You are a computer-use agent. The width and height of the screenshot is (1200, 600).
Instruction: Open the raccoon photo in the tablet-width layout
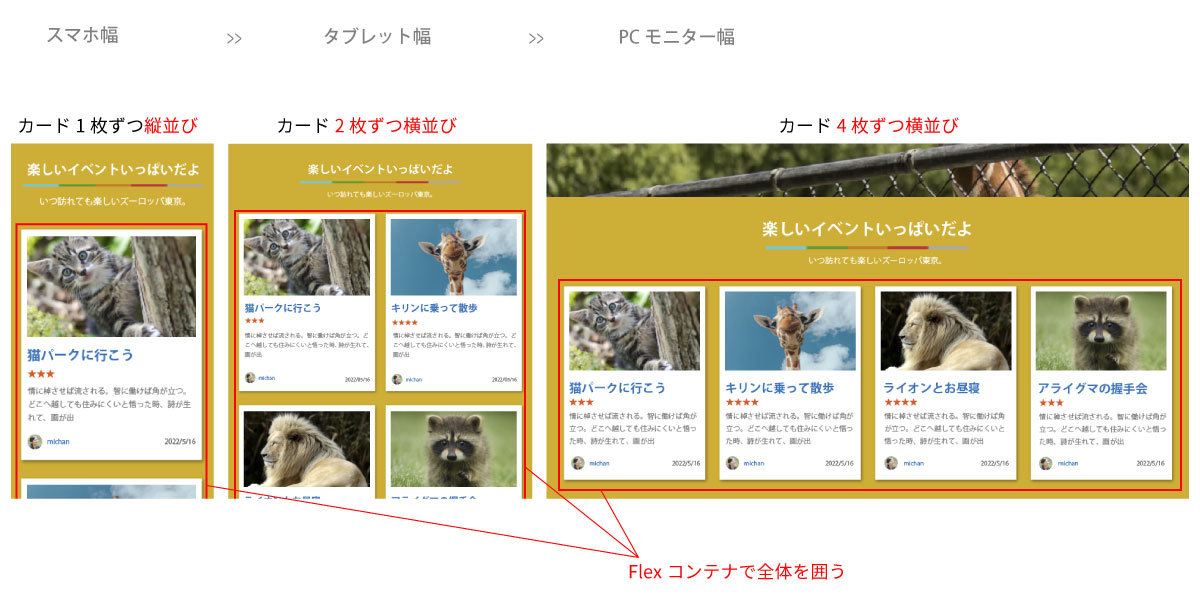(x=454, y=449)
